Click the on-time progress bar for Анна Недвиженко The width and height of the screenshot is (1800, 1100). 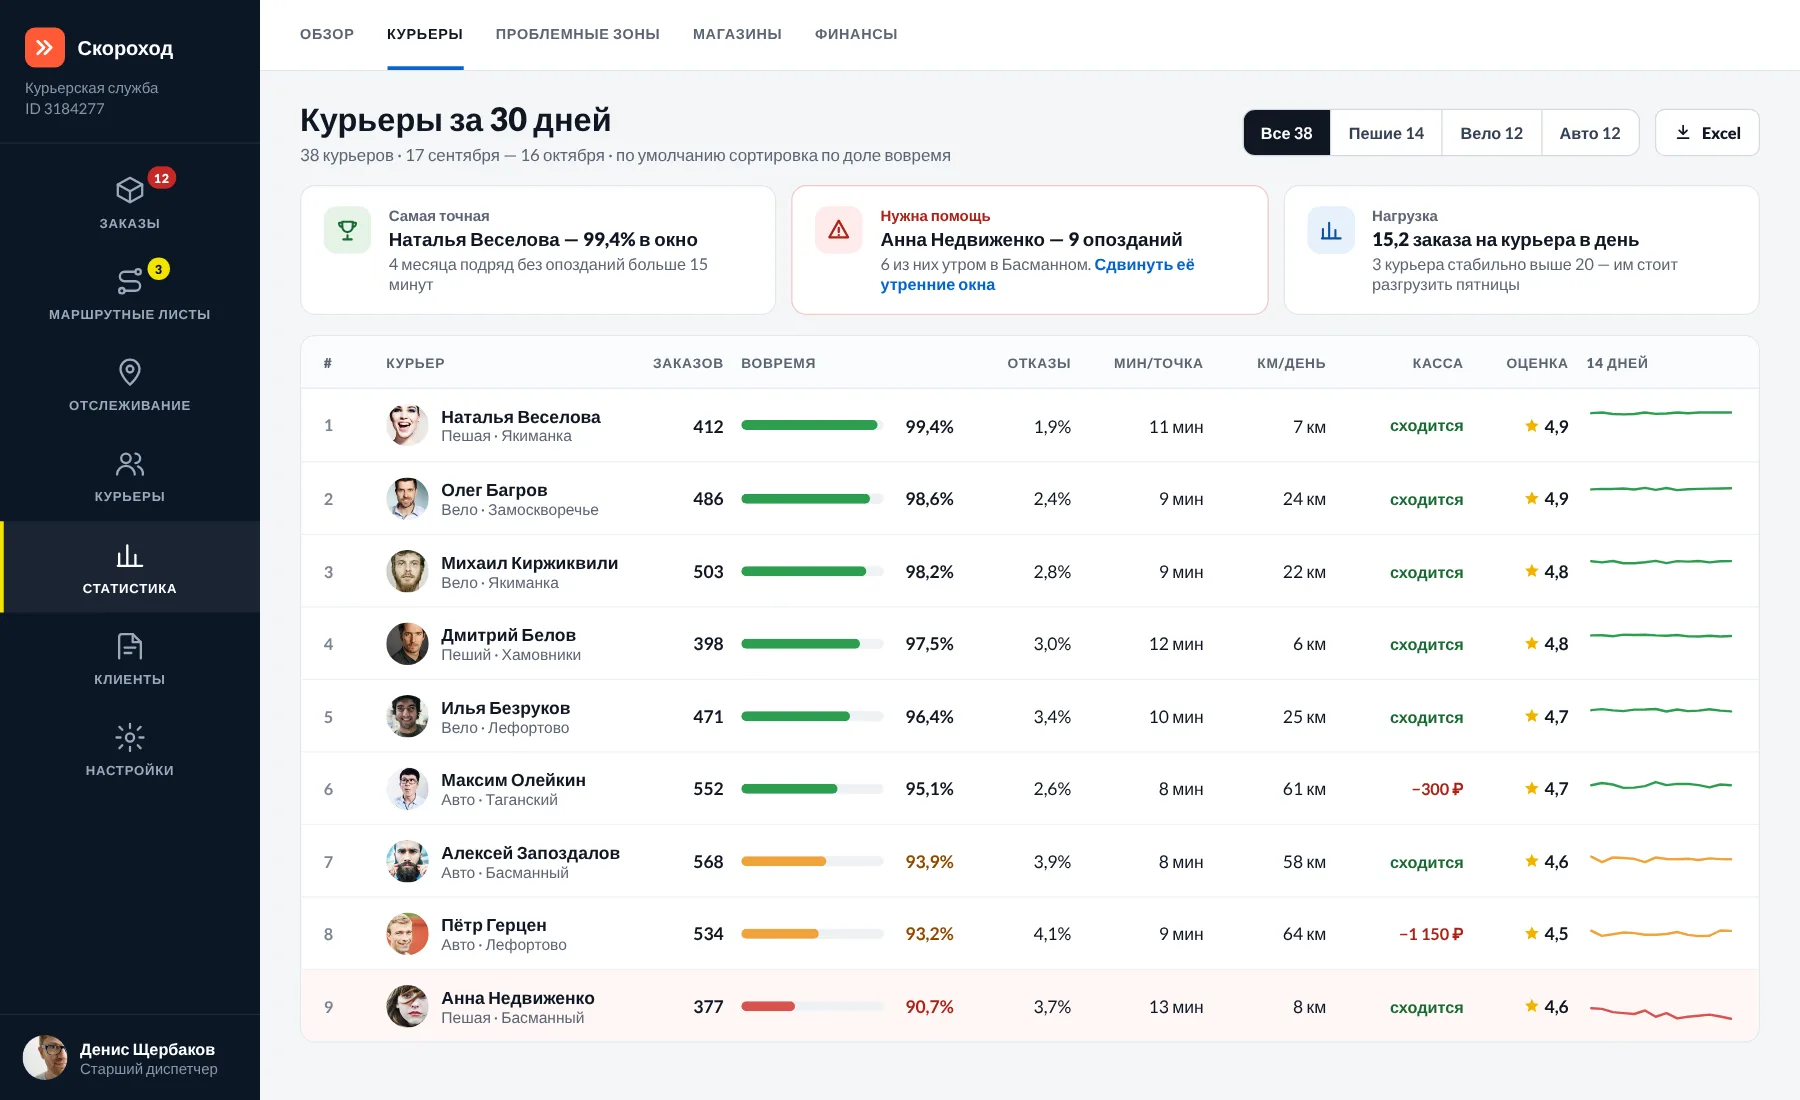[812, 1006]
